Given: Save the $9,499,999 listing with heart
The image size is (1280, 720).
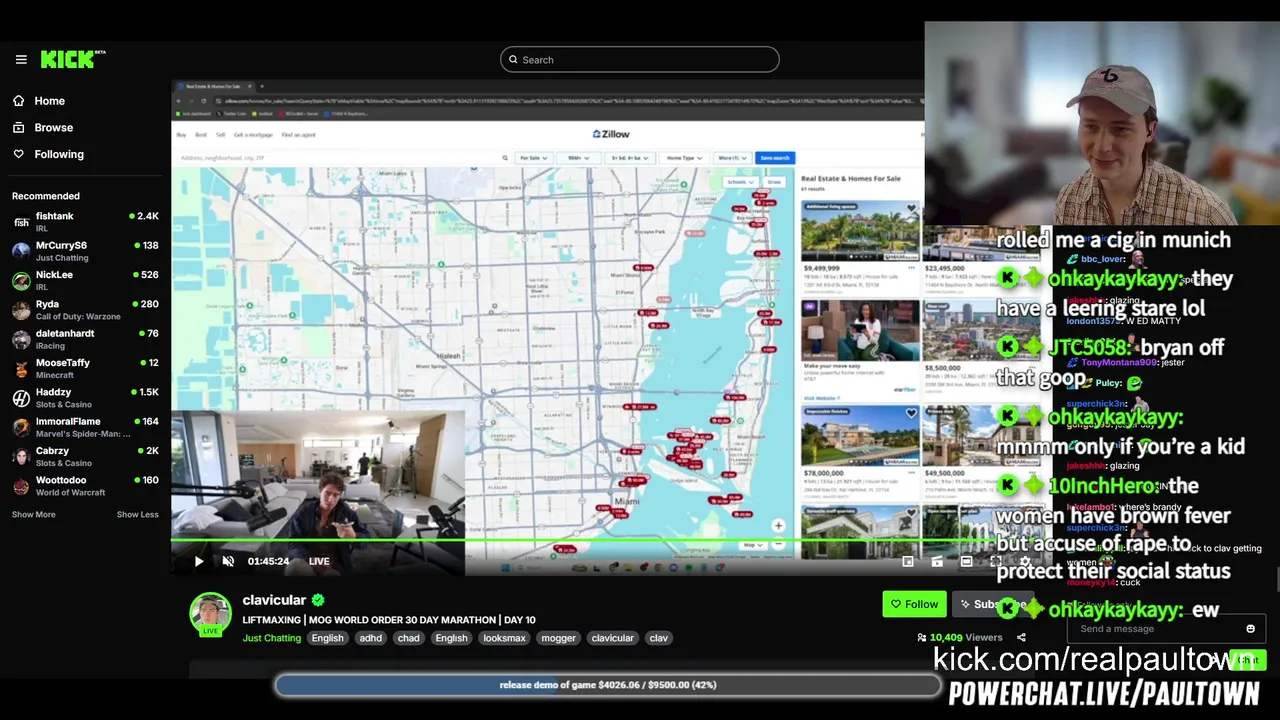Looking at the screenshot, I should pyautogui.click(x=911, y=210).
